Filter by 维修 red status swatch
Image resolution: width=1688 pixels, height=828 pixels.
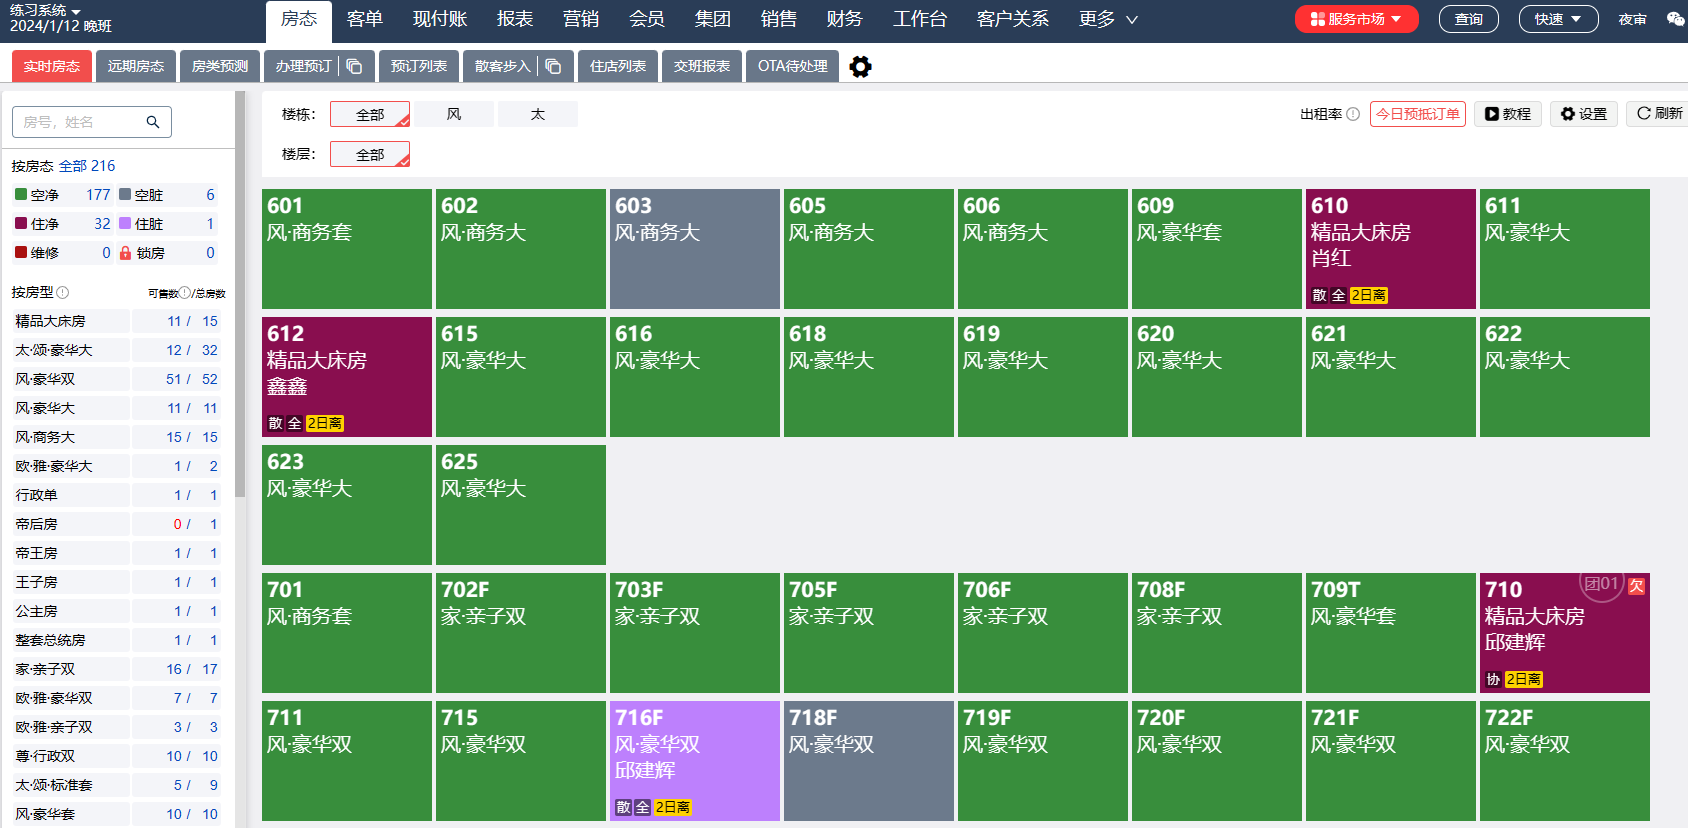click(21, 252)
